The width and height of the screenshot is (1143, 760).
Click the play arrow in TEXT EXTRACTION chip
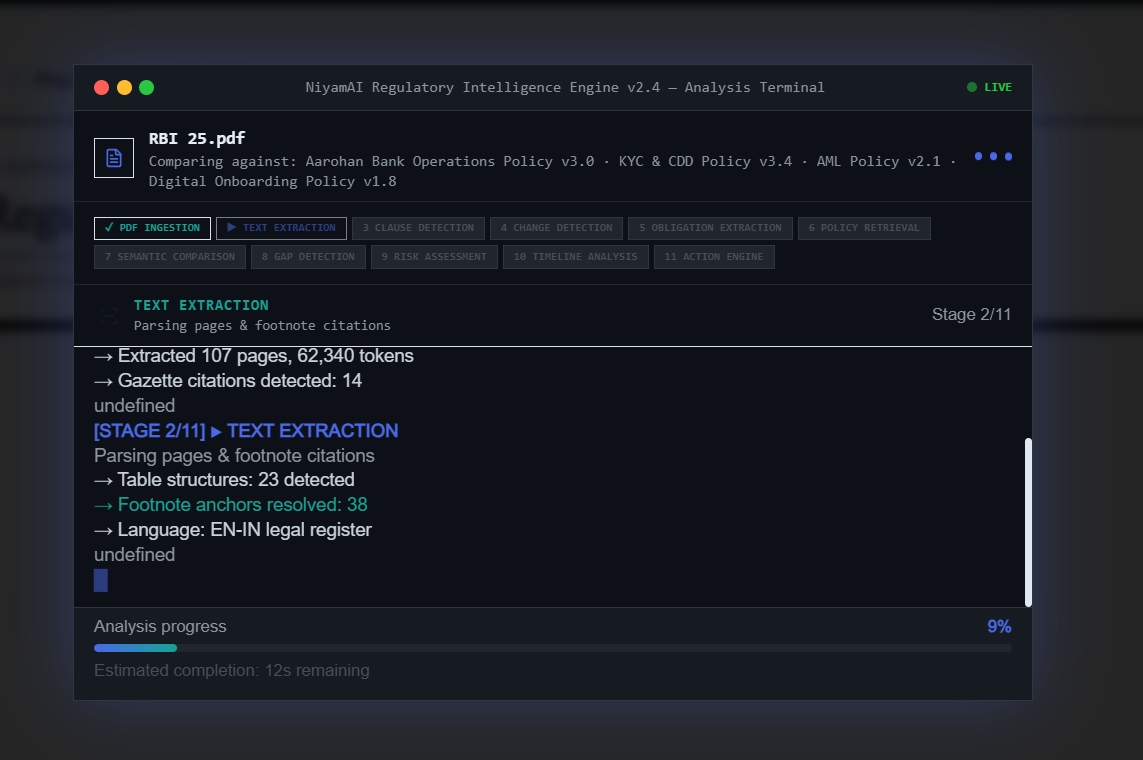pyautogui.click(x=231, y=227)
